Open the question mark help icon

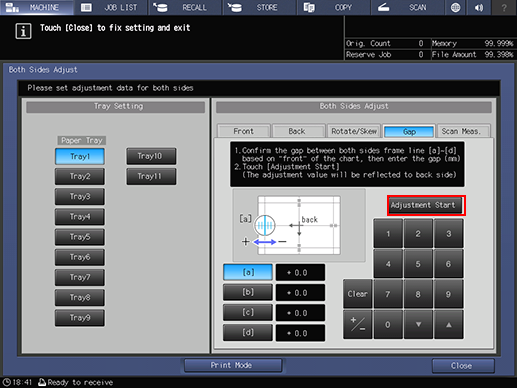tap(504, 7)
